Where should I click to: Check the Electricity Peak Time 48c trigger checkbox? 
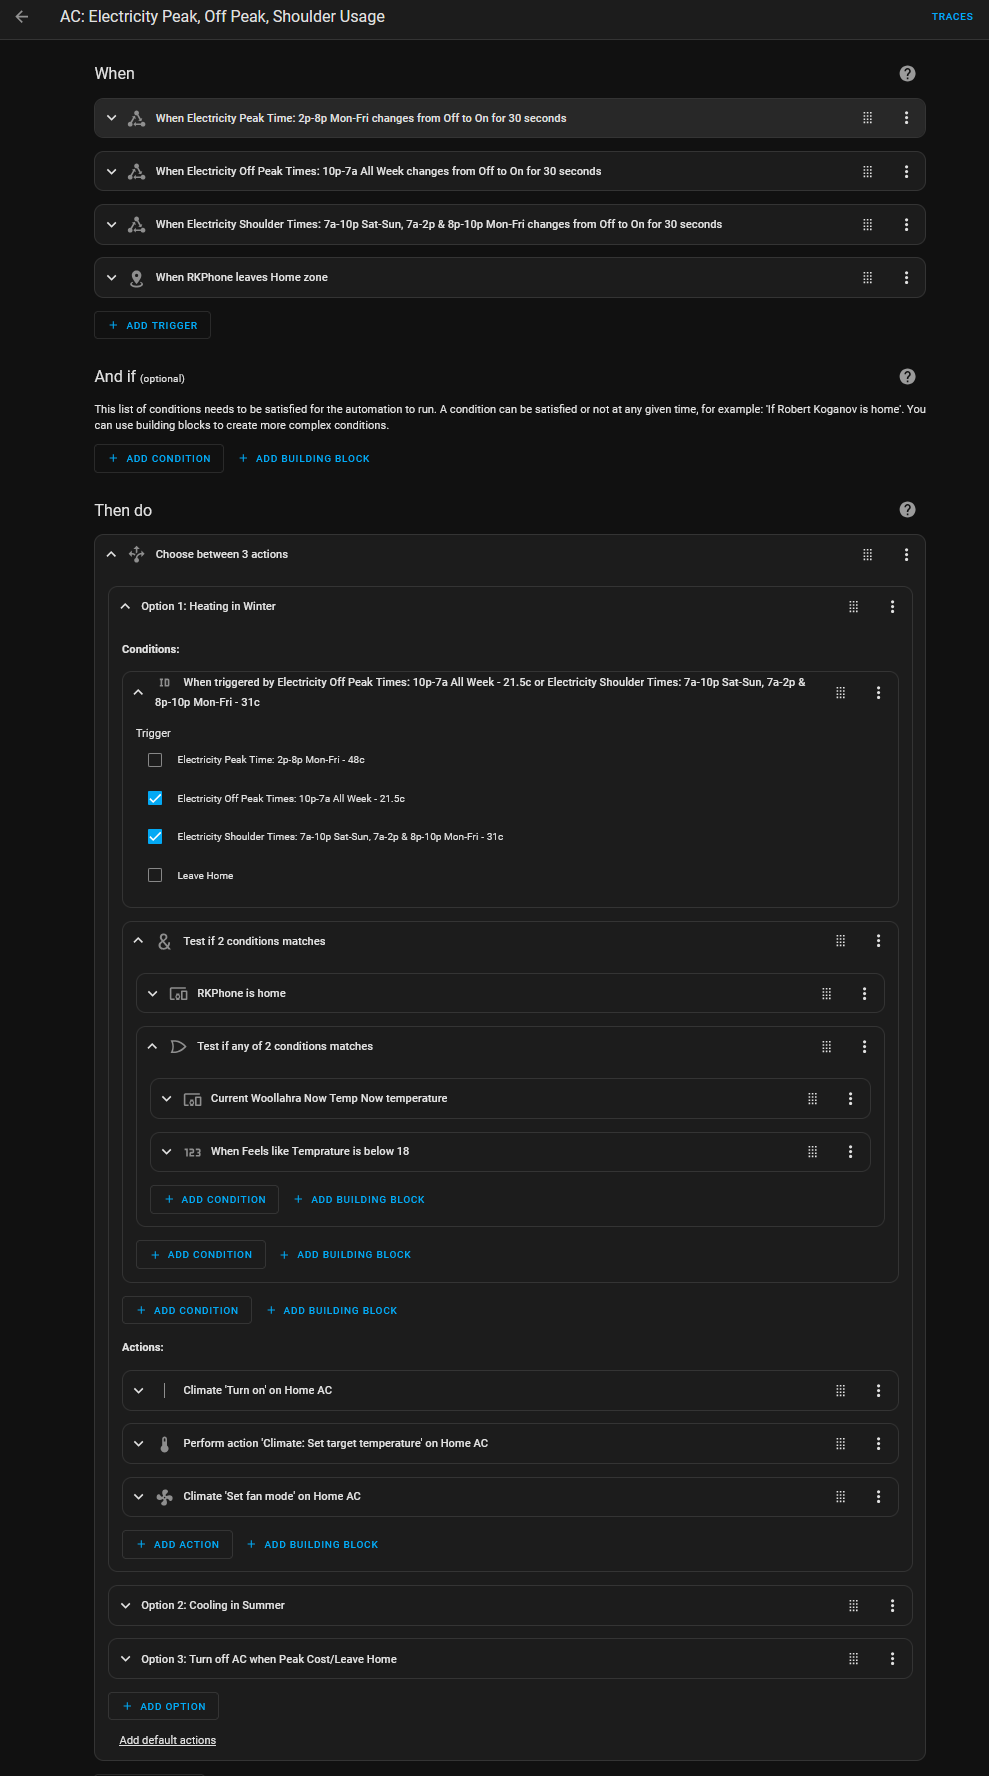(155, 760)
